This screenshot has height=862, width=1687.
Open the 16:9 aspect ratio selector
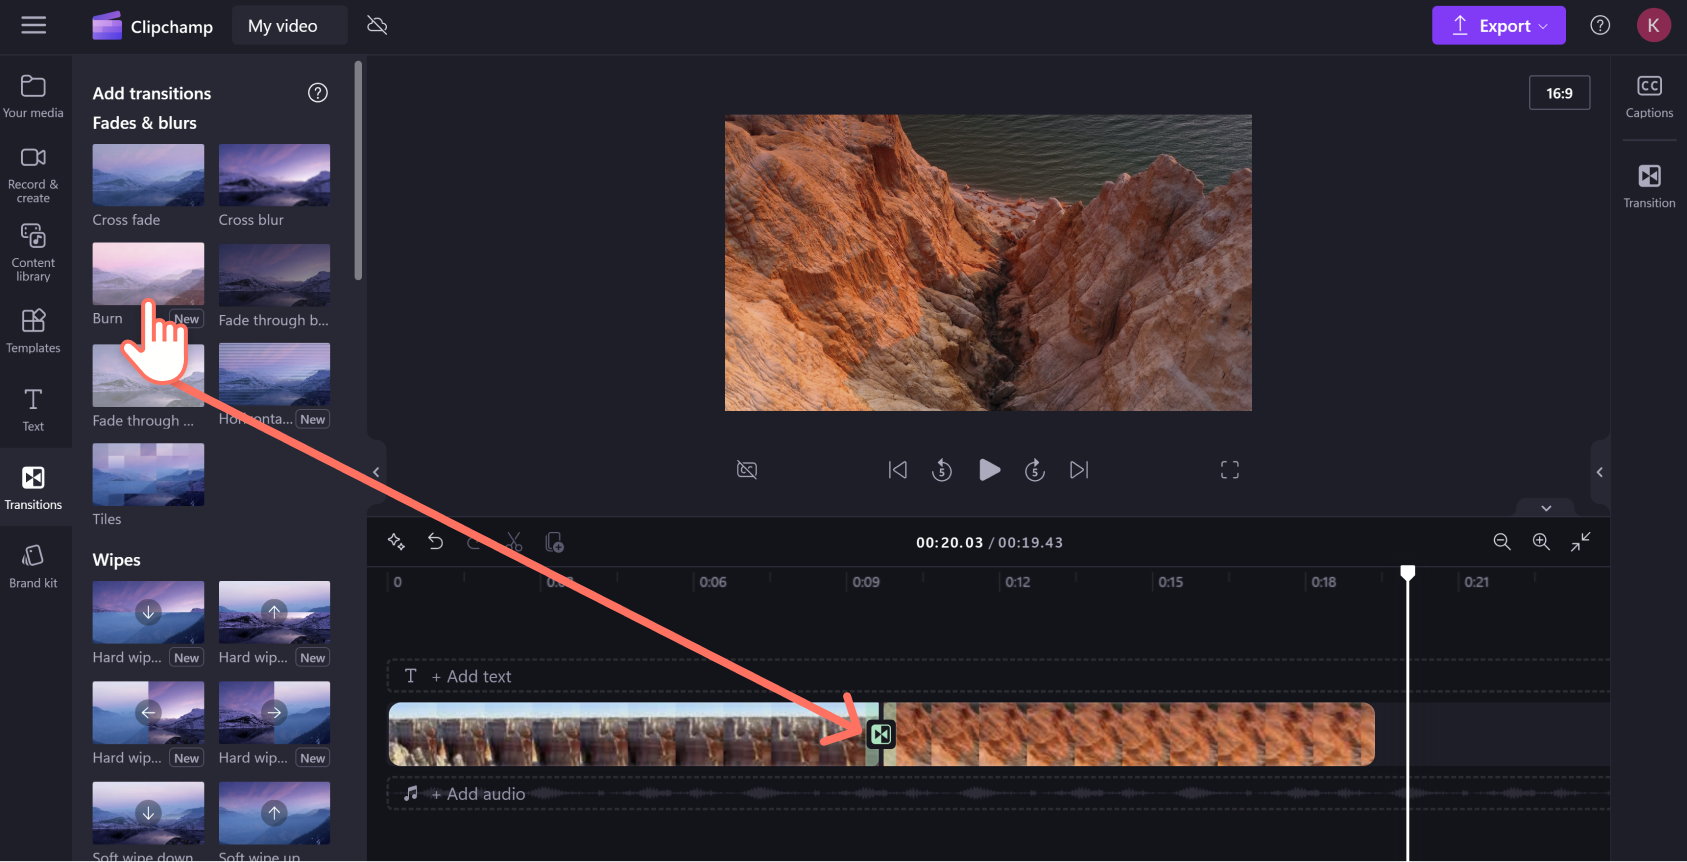[x=1559, y=93]
